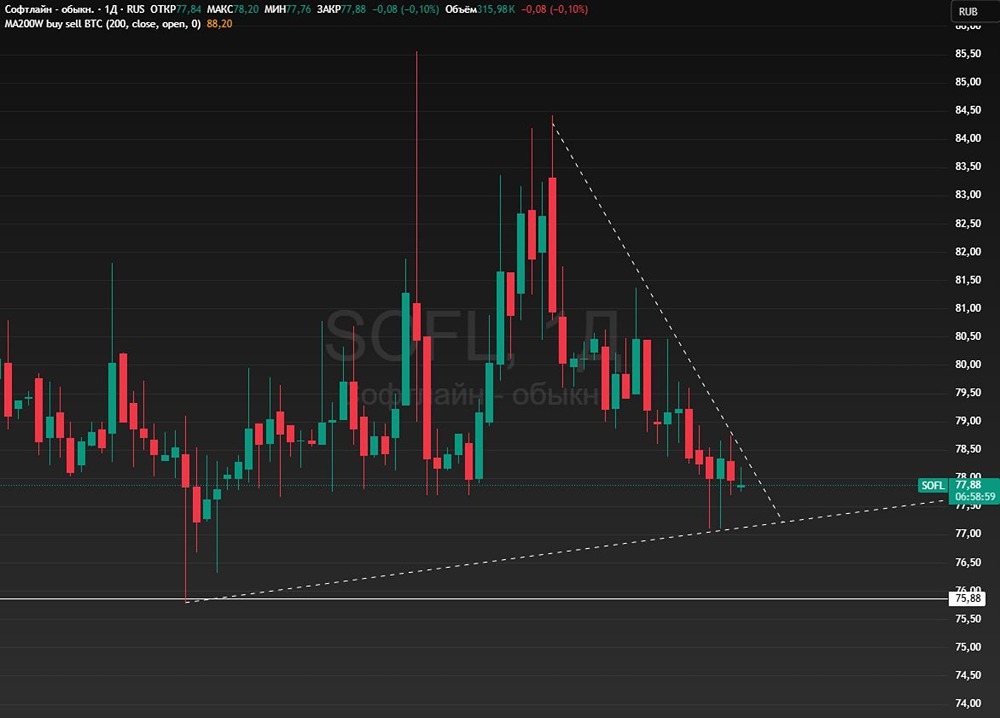The height and width of the screenshot is (718, 1000).
Task: Click the 78,50 price axis label
Action: 968,449
